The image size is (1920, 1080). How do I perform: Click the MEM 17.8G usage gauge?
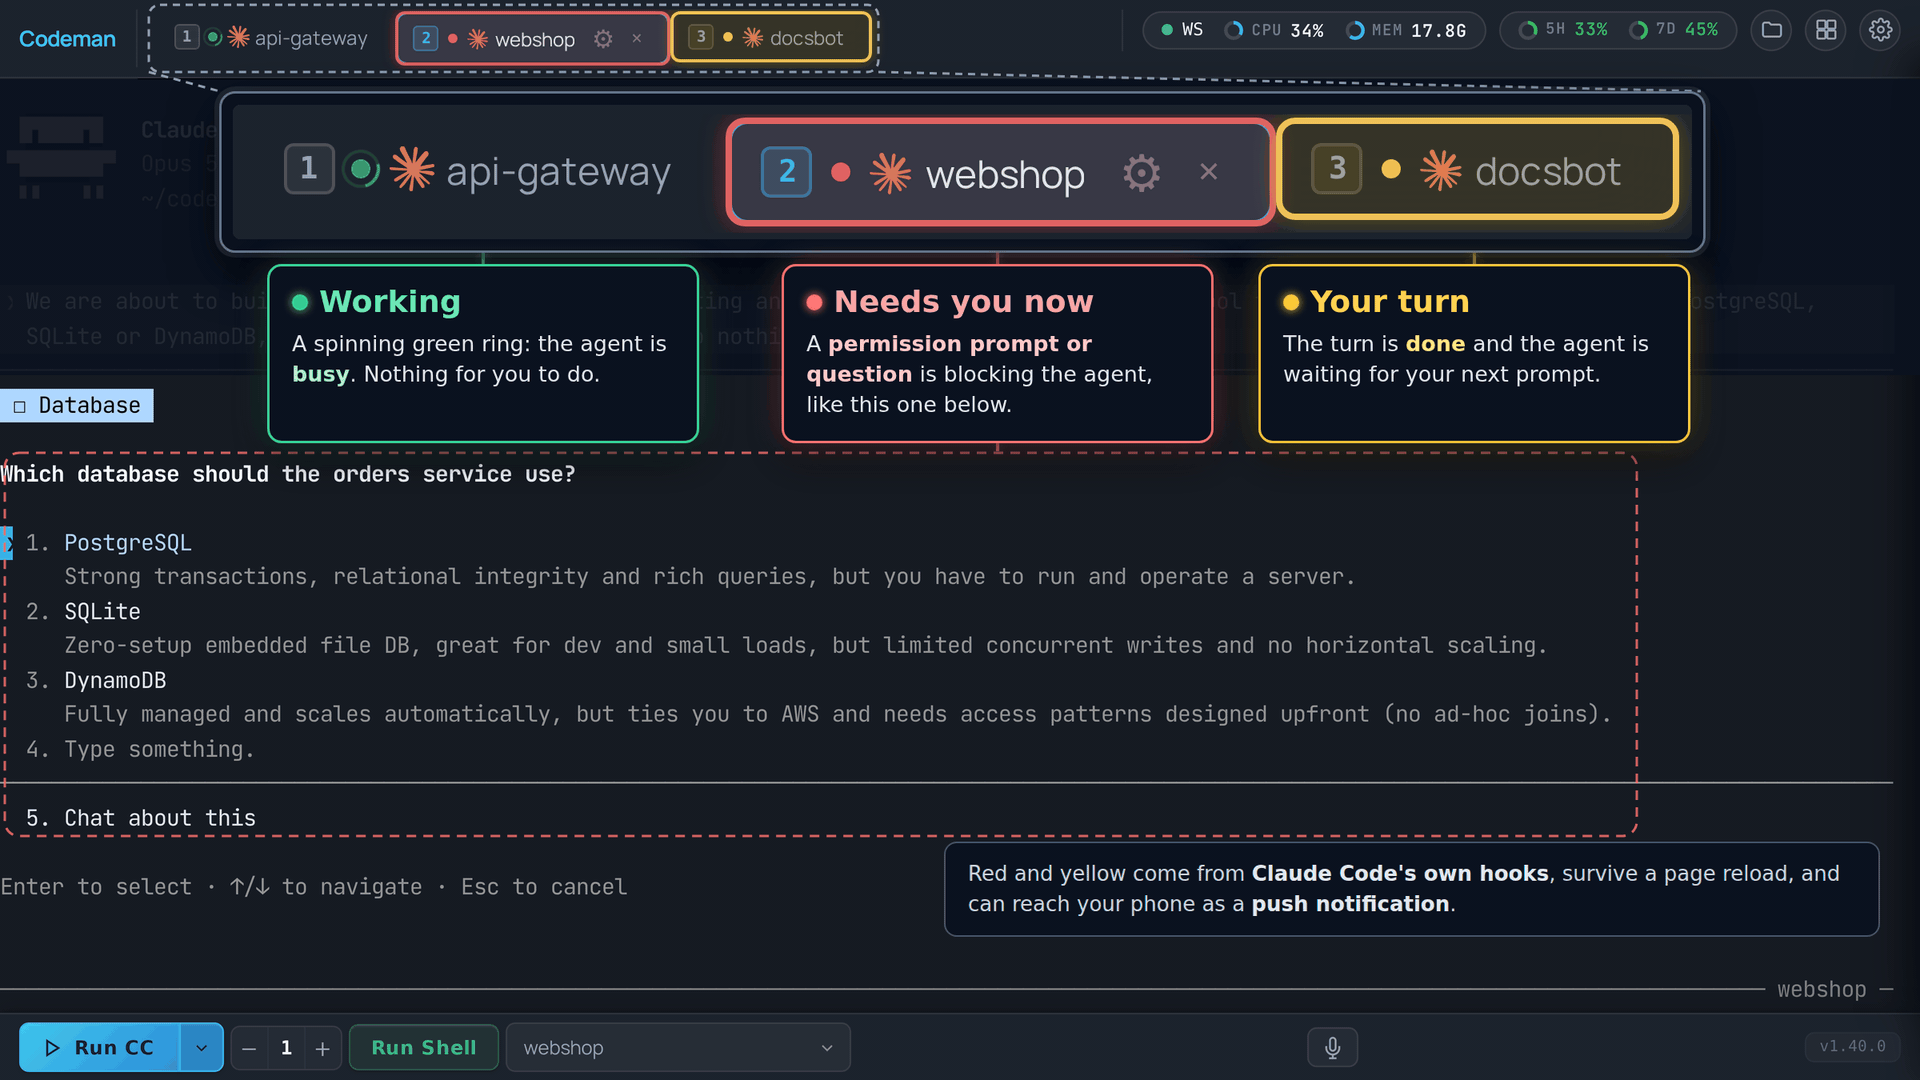(x=1406, y=30)
